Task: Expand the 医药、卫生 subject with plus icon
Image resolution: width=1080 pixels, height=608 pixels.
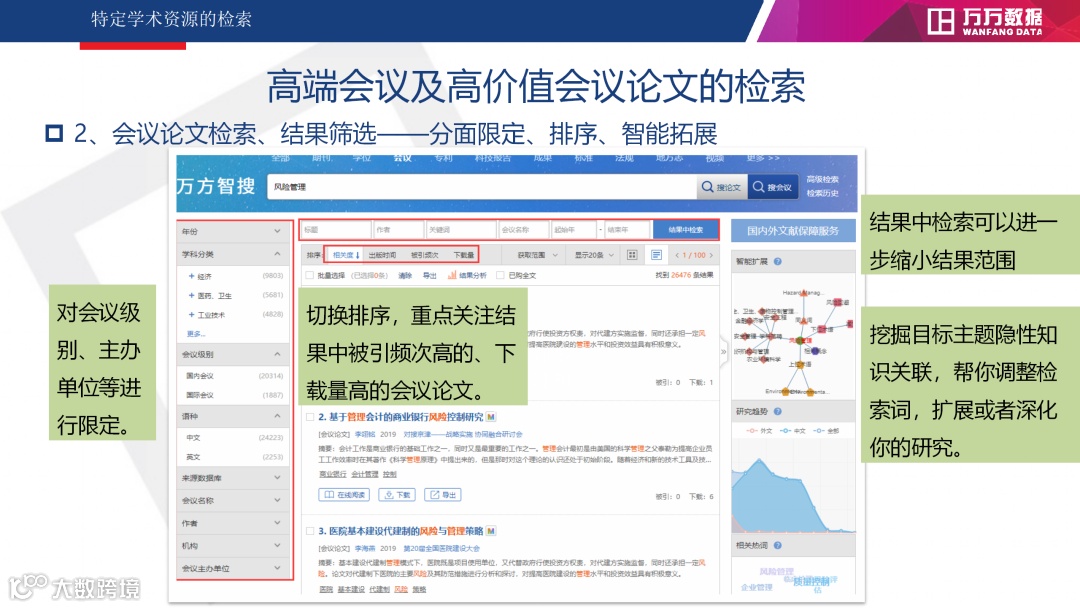Action: (x=191, y=295)
